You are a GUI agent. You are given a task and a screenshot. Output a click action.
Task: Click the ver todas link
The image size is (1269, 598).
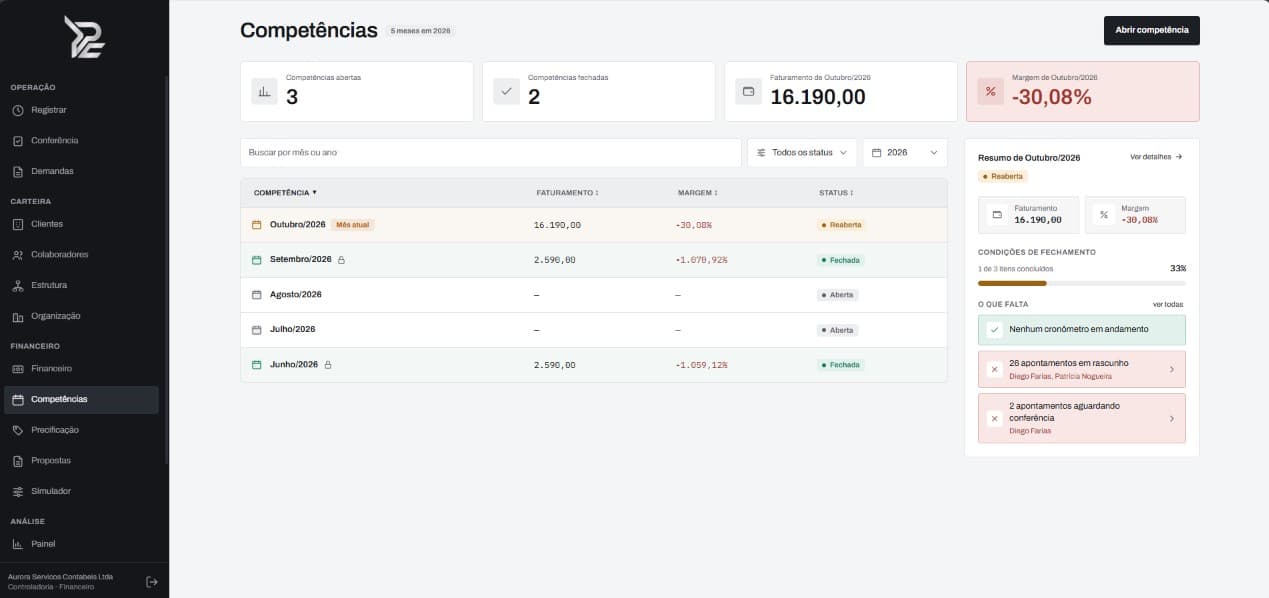pyautogui.click(x=1168, y=304)
